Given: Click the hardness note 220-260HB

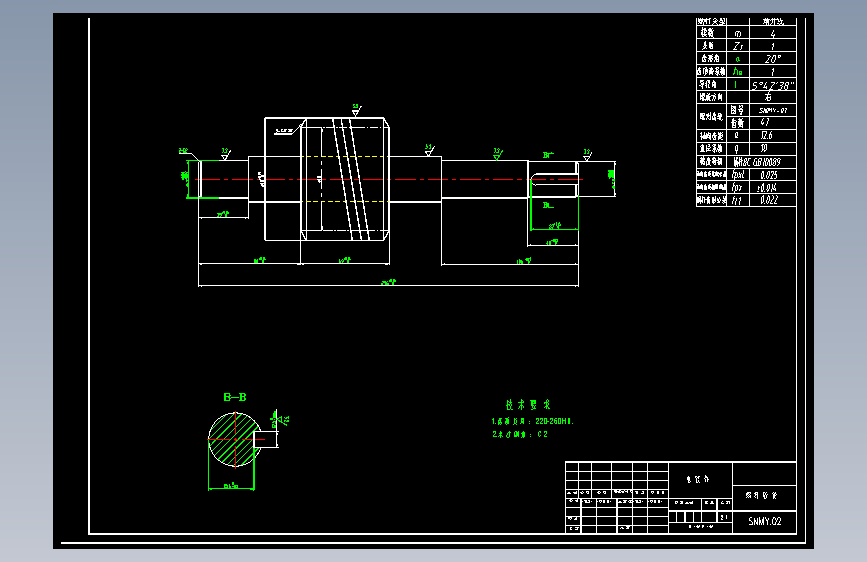Looking at the screenshot, I should pyautogui.click(x=555, y=421).
